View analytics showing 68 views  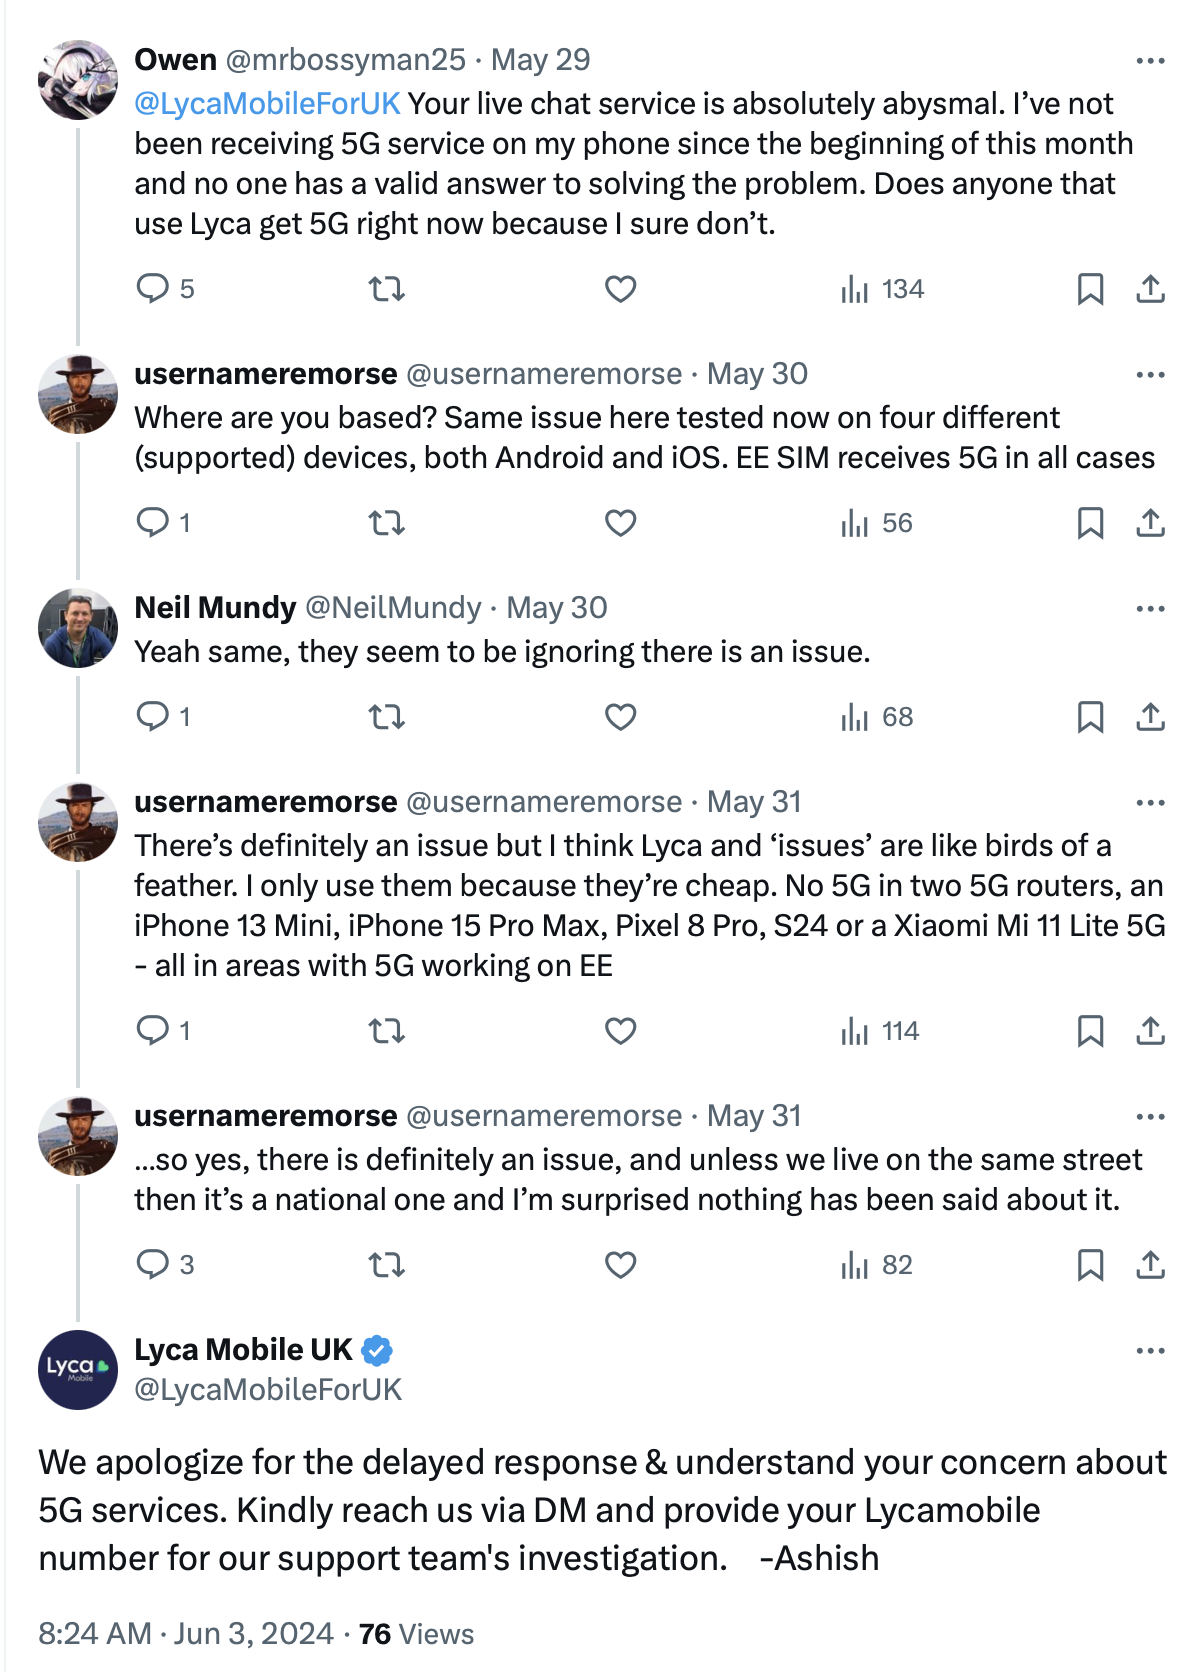877,717
